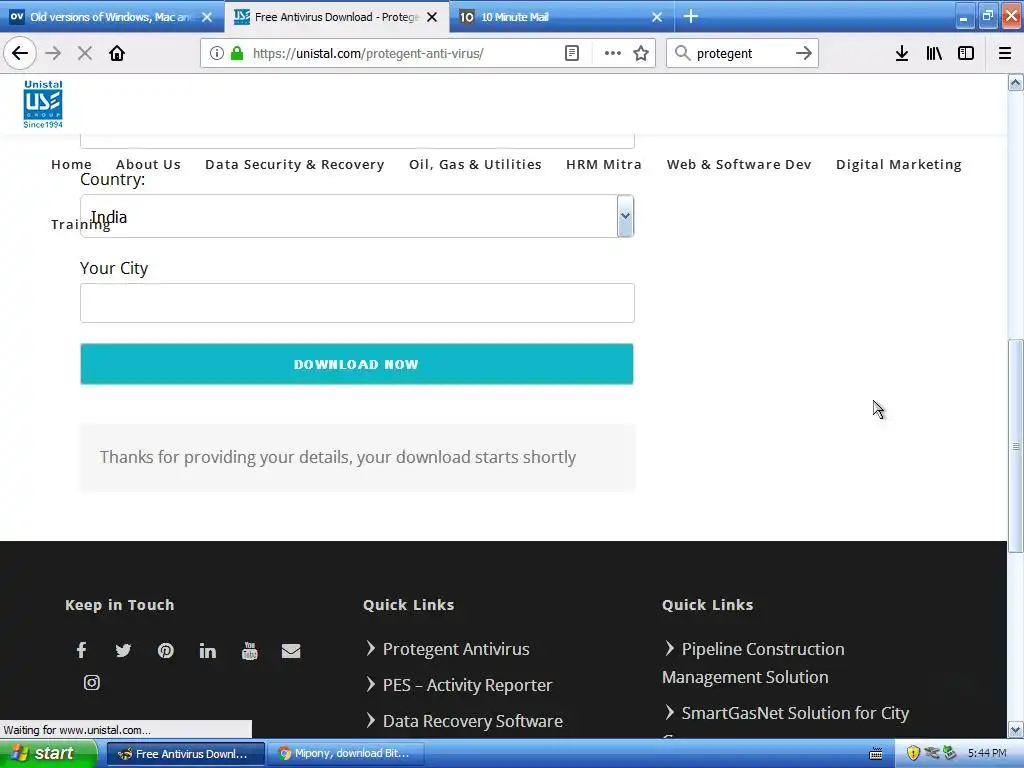This screenshot has width=1024, height=768.
Task: Click the keyboard icon in taskbar
Action: click(x=876, y=754)
